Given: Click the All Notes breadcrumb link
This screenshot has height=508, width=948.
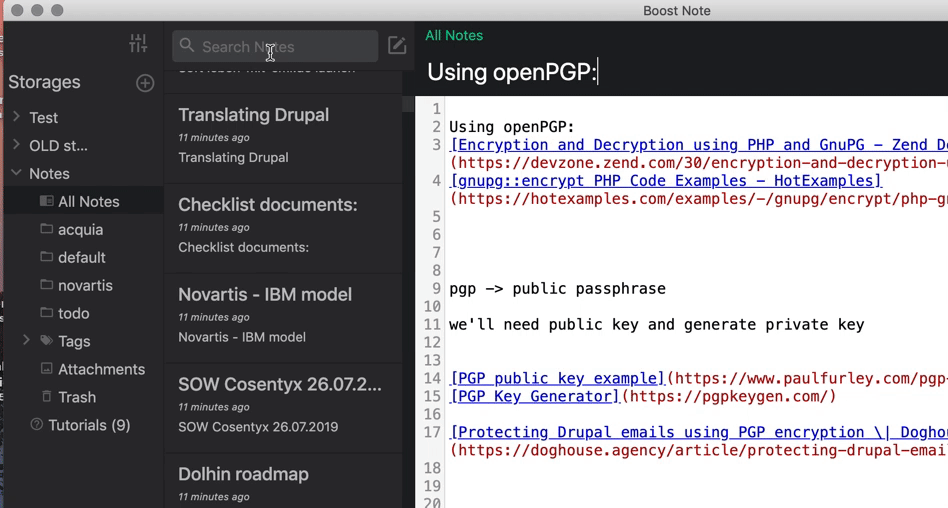Looking at the screenshot, I should pyautogui.click(x=454, y=35).
